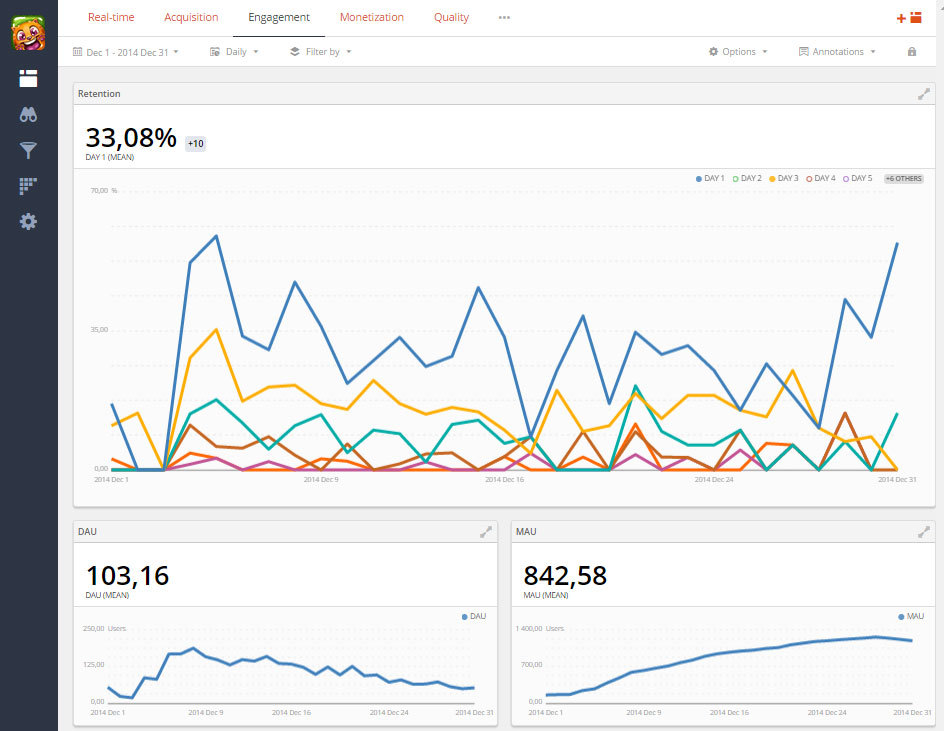Expand the DAU widget fullscreen
Screen dimensions: 944x731
[485, 532]
